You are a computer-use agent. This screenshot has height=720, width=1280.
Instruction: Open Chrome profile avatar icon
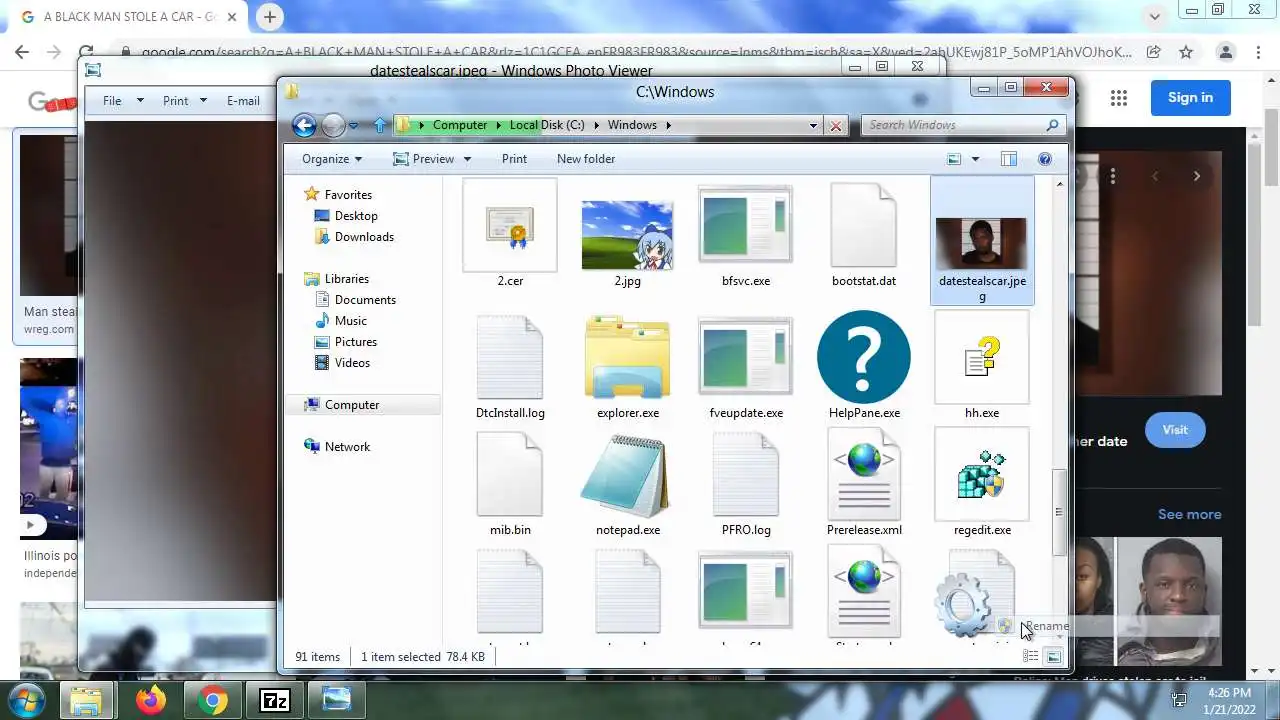click(x=1225, y=52)
